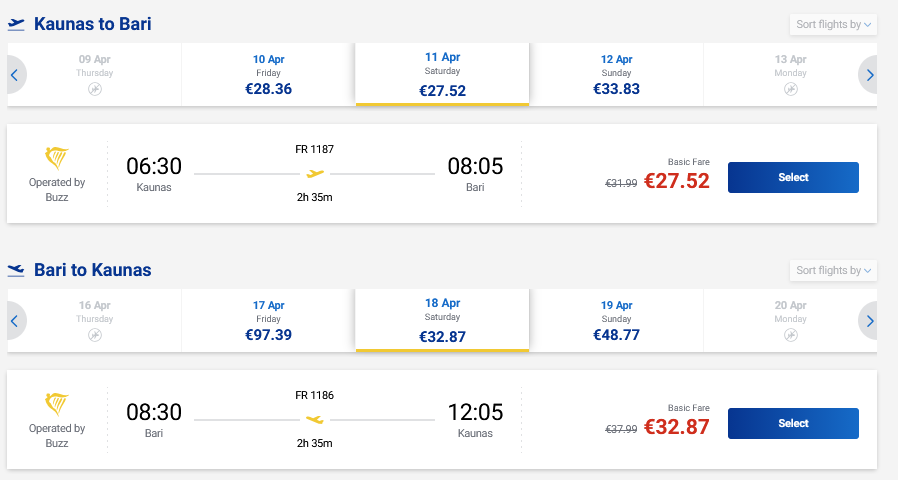The width and height of the screenshot is (898, 480).
Task: Show earlier dates for Bari to Kaunas
Action: tap(15, 321)
